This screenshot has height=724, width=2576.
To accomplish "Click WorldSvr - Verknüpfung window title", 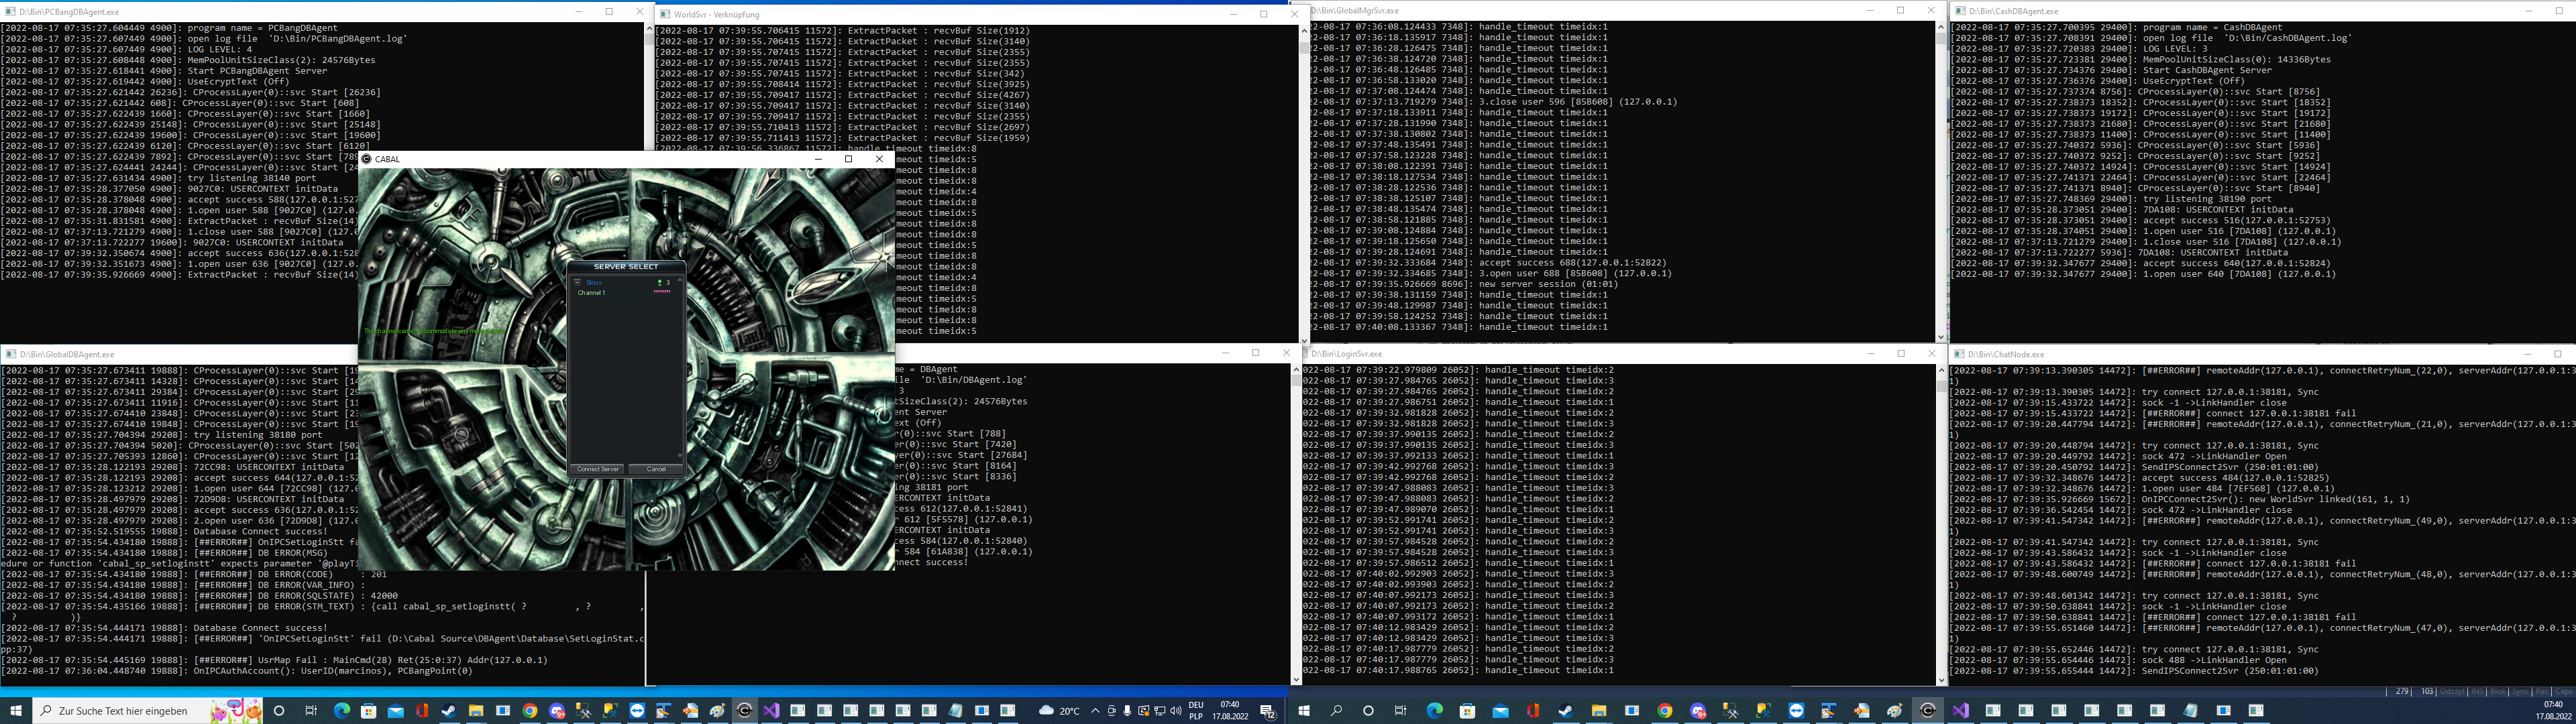I will 716,15.
